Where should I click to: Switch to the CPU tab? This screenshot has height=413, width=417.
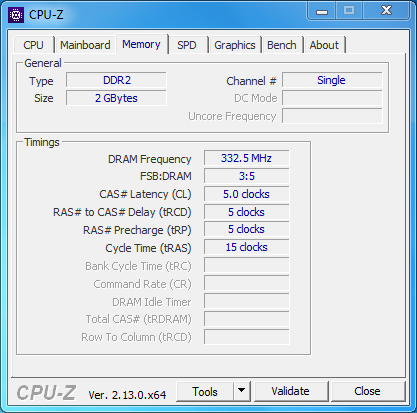pos(33,45)
